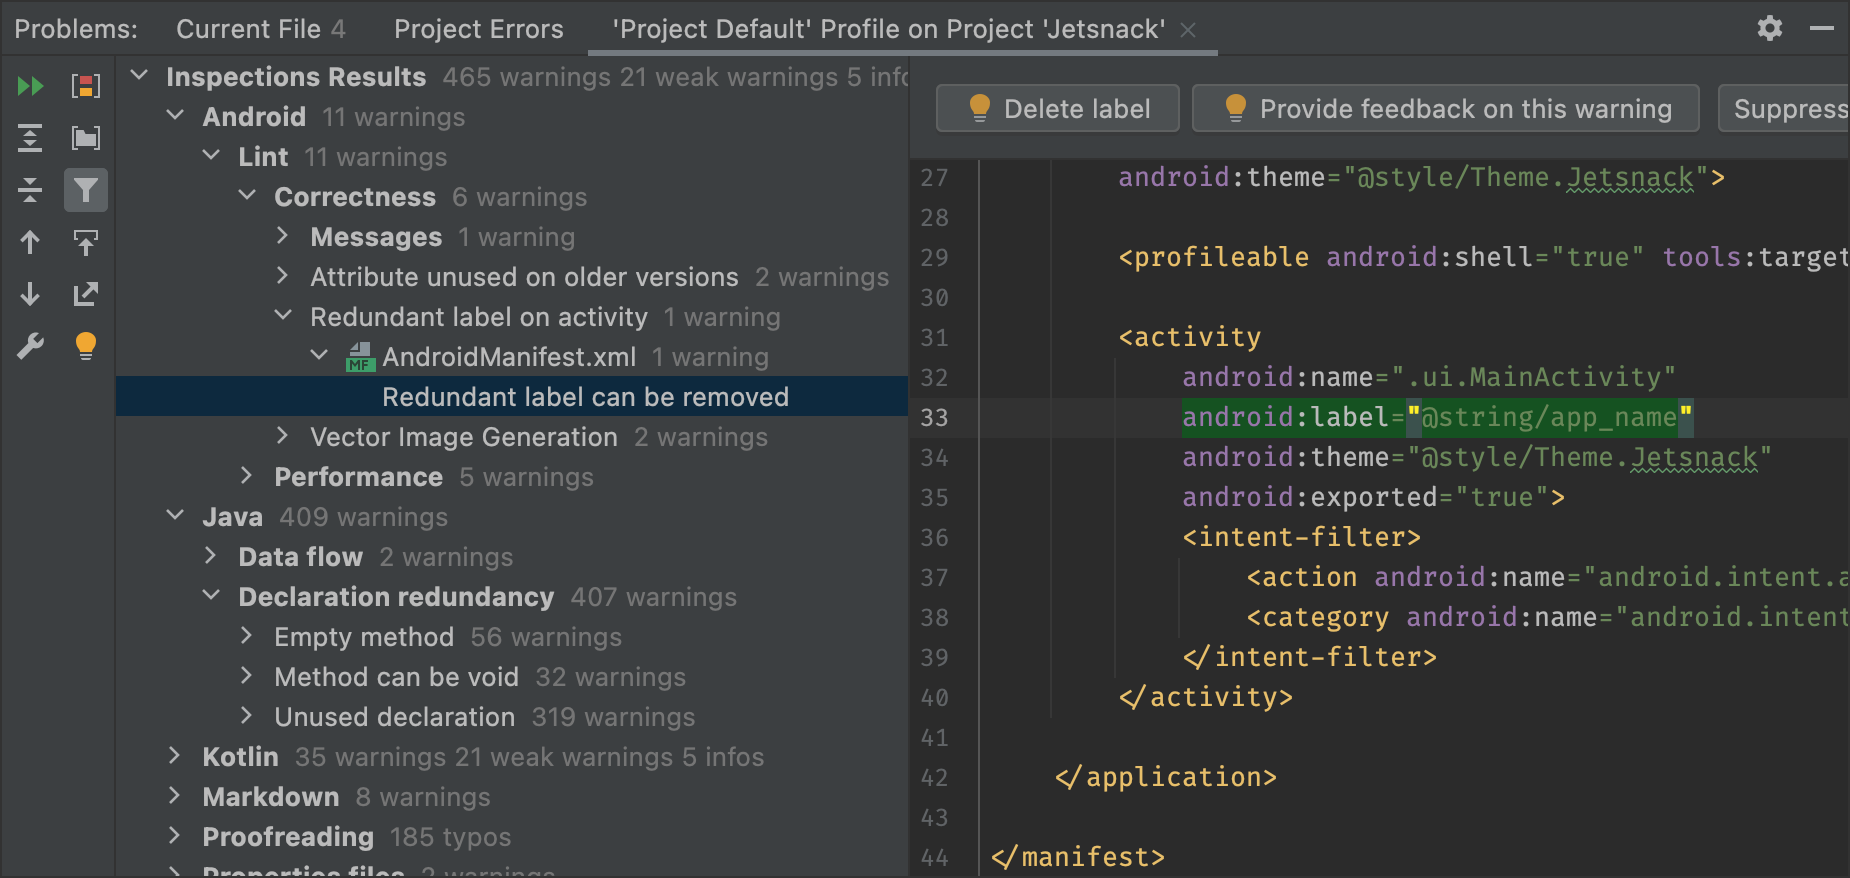
Task: Click Provide feedback on this warning
Action: point(1446,109)
